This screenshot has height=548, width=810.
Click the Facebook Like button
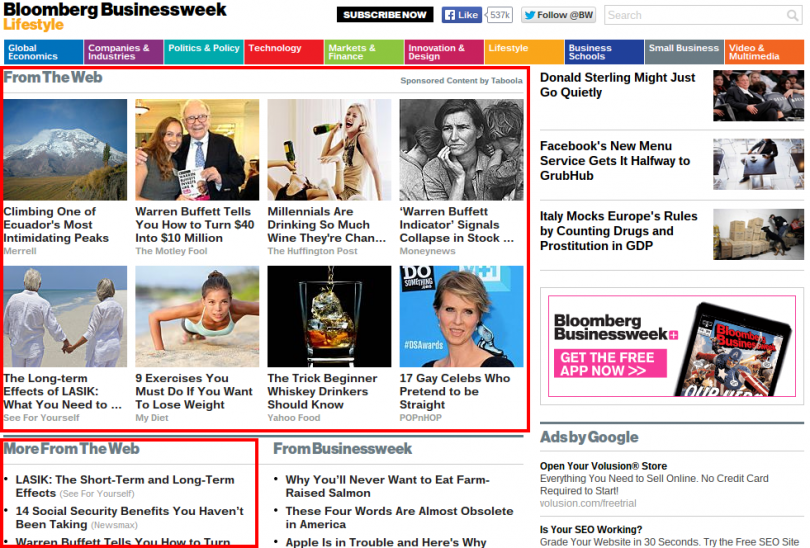pyautogui.click(x=462, y=15)
